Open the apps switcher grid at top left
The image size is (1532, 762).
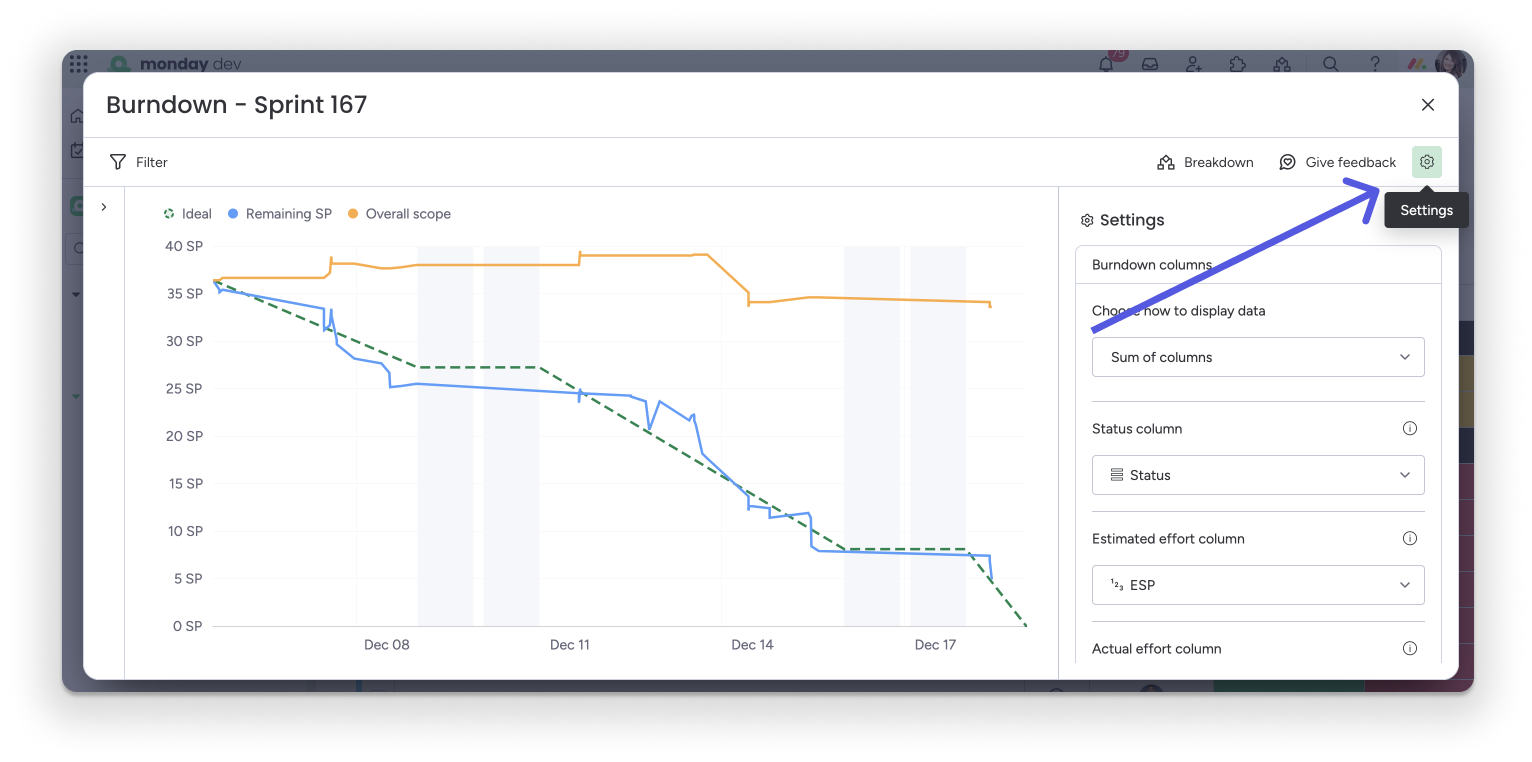tap(78, 63)
